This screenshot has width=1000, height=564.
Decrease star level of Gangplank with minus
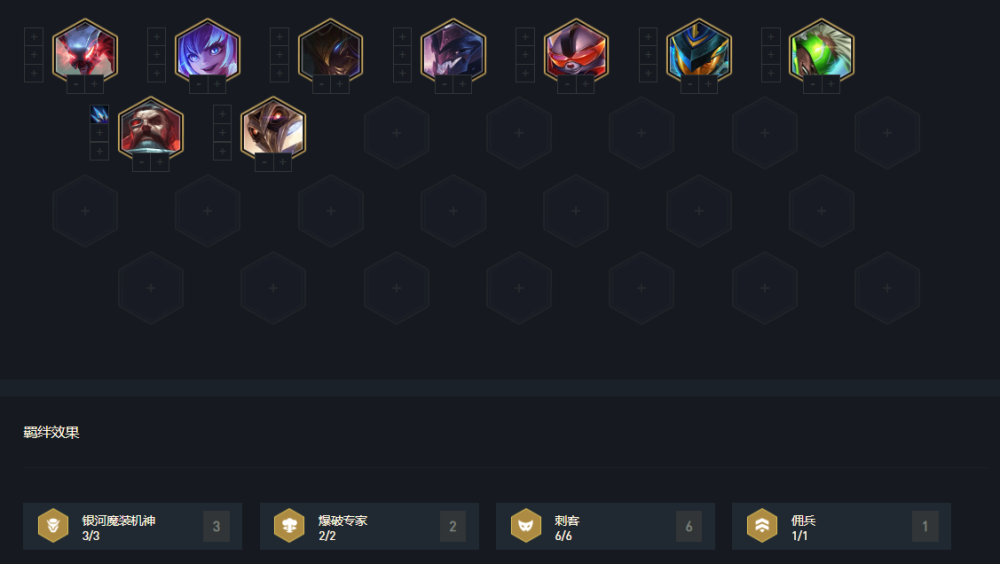pos(142,163)
